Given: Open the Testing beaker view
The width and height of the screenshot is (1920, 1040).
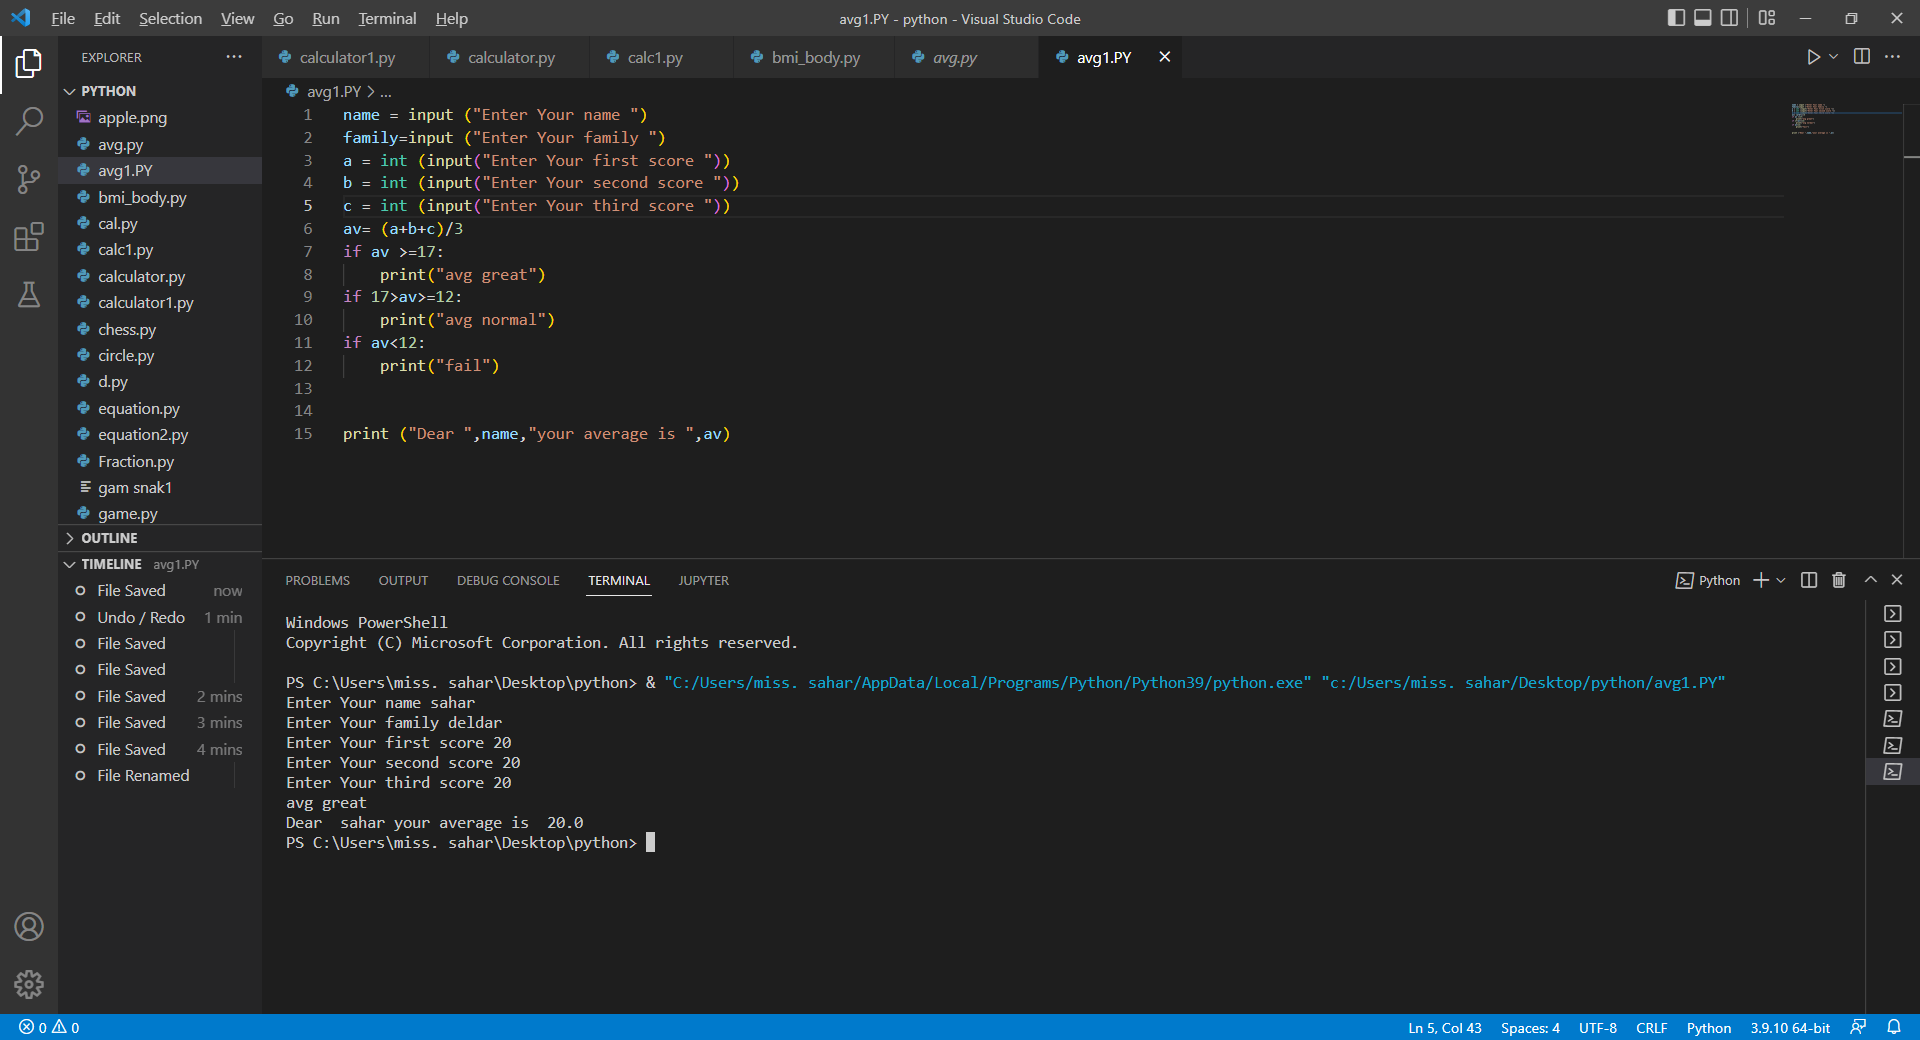Looking at the screenshot, I should click(29, 294).
